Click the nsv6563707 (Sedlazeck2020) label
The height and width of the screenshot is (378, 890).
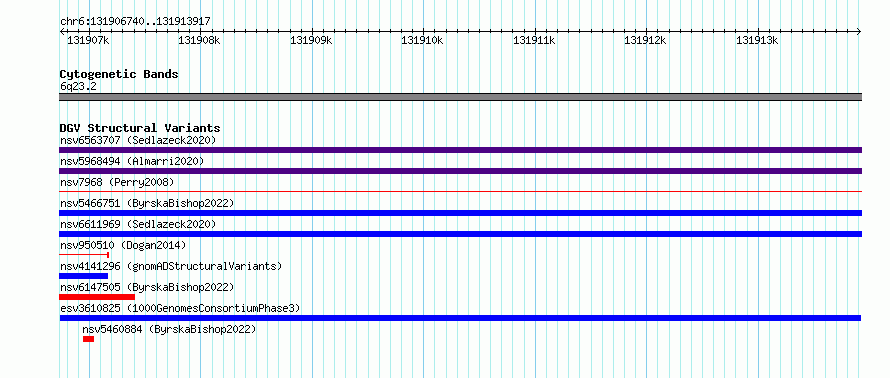138,140
